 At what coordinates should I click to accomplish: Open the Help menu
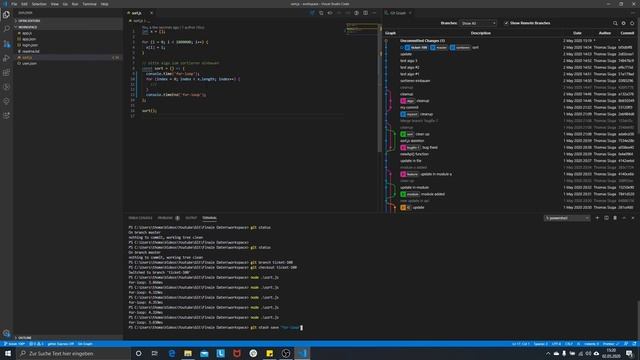click(x=104, y=4)
